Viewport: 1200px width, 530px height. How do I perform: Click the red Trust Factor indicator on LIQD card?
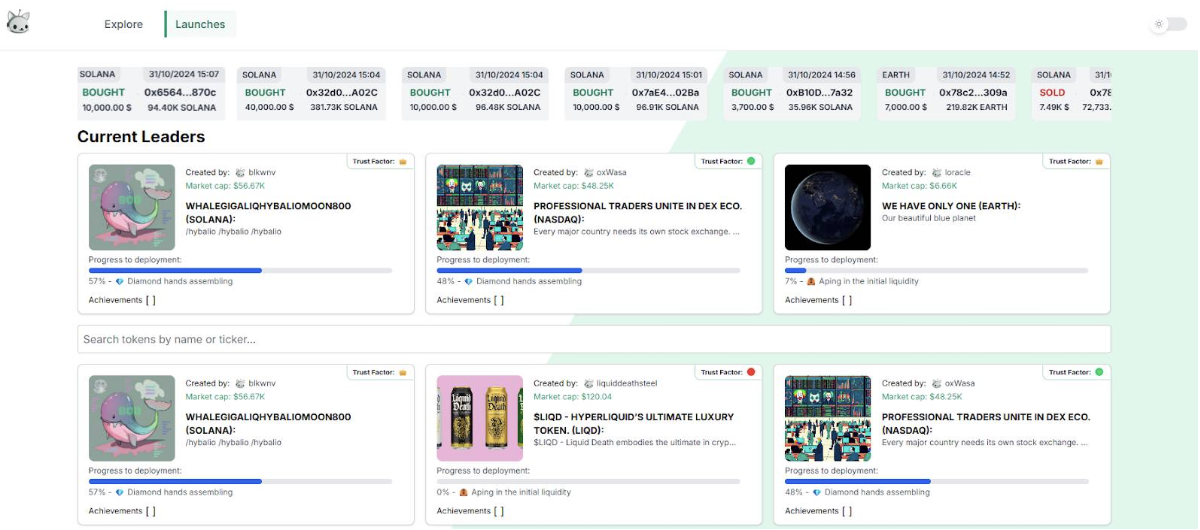[751, 372]
